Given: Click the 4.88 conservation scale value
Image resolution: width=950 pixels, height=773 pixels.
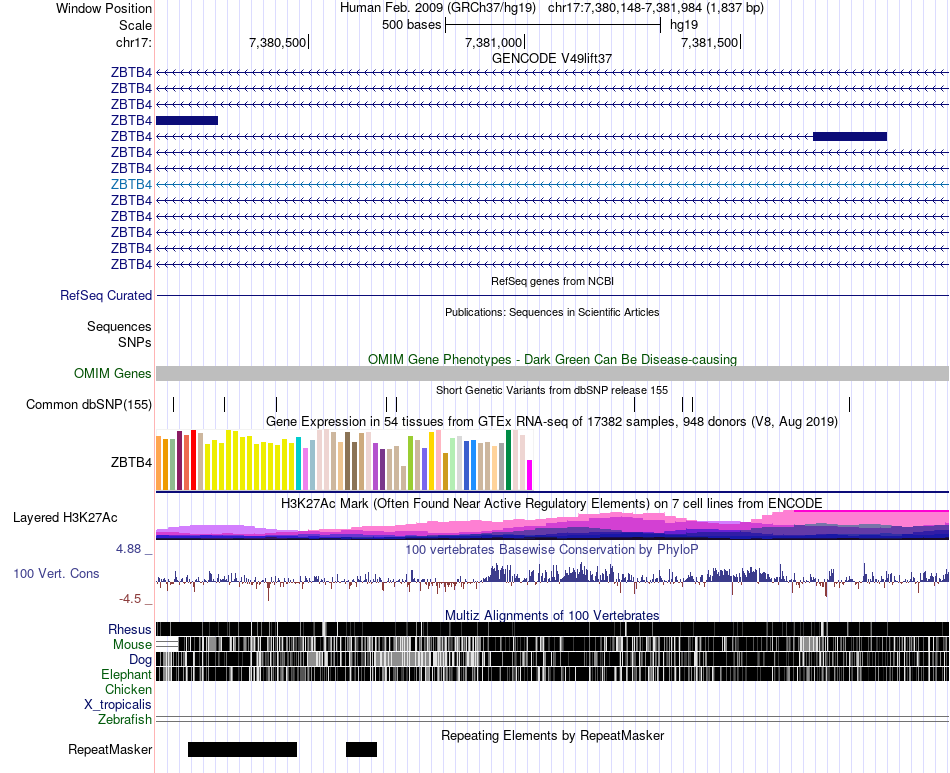Looking at the screenshot, I should (128, 549).
